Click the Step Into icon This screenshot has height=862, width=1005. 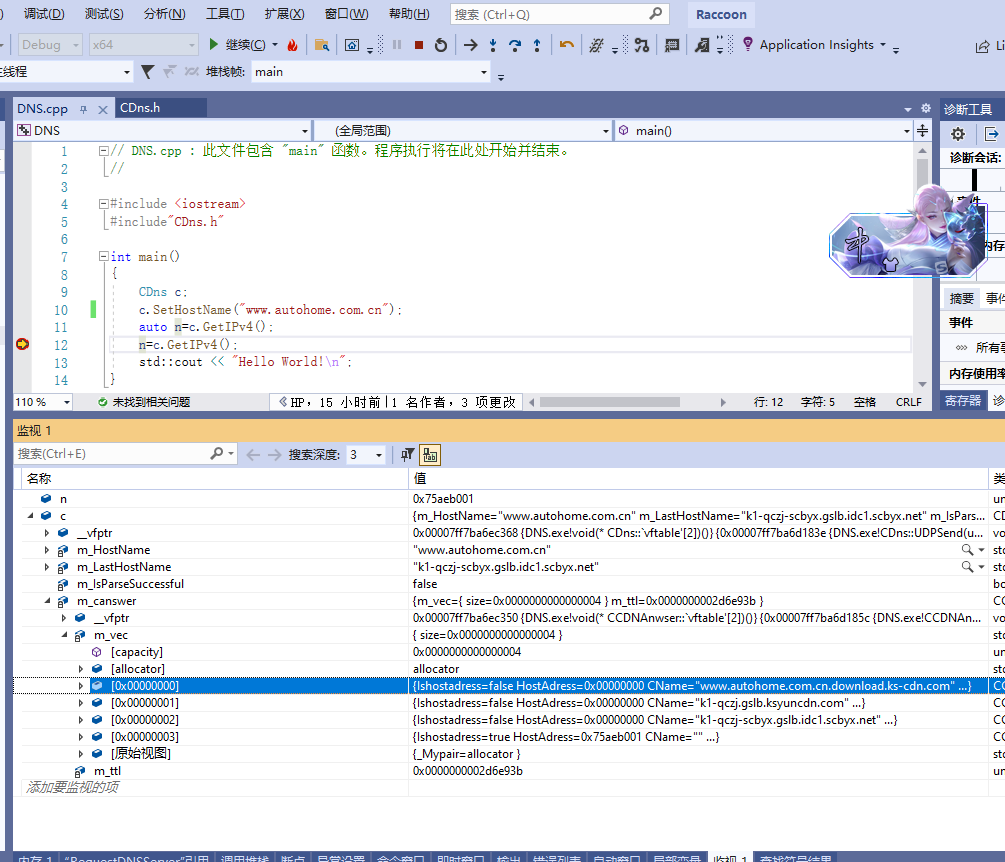pos(493,45)
